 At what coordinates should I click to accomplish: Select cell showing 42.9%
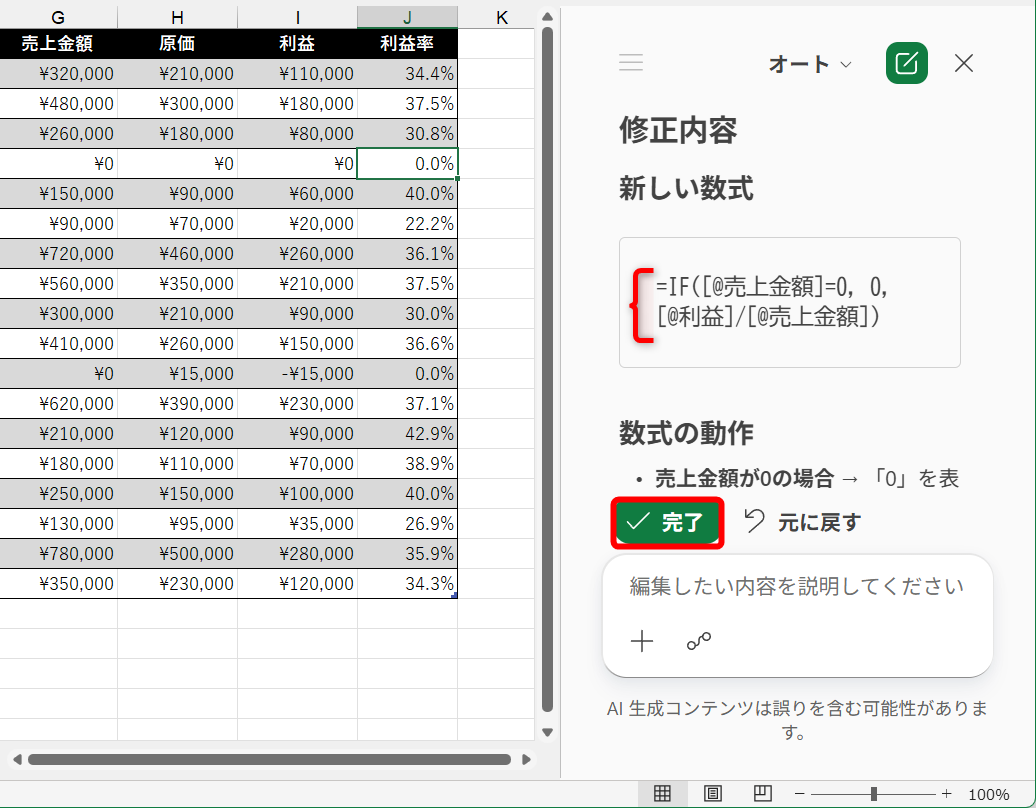click(x=407, y=433)
